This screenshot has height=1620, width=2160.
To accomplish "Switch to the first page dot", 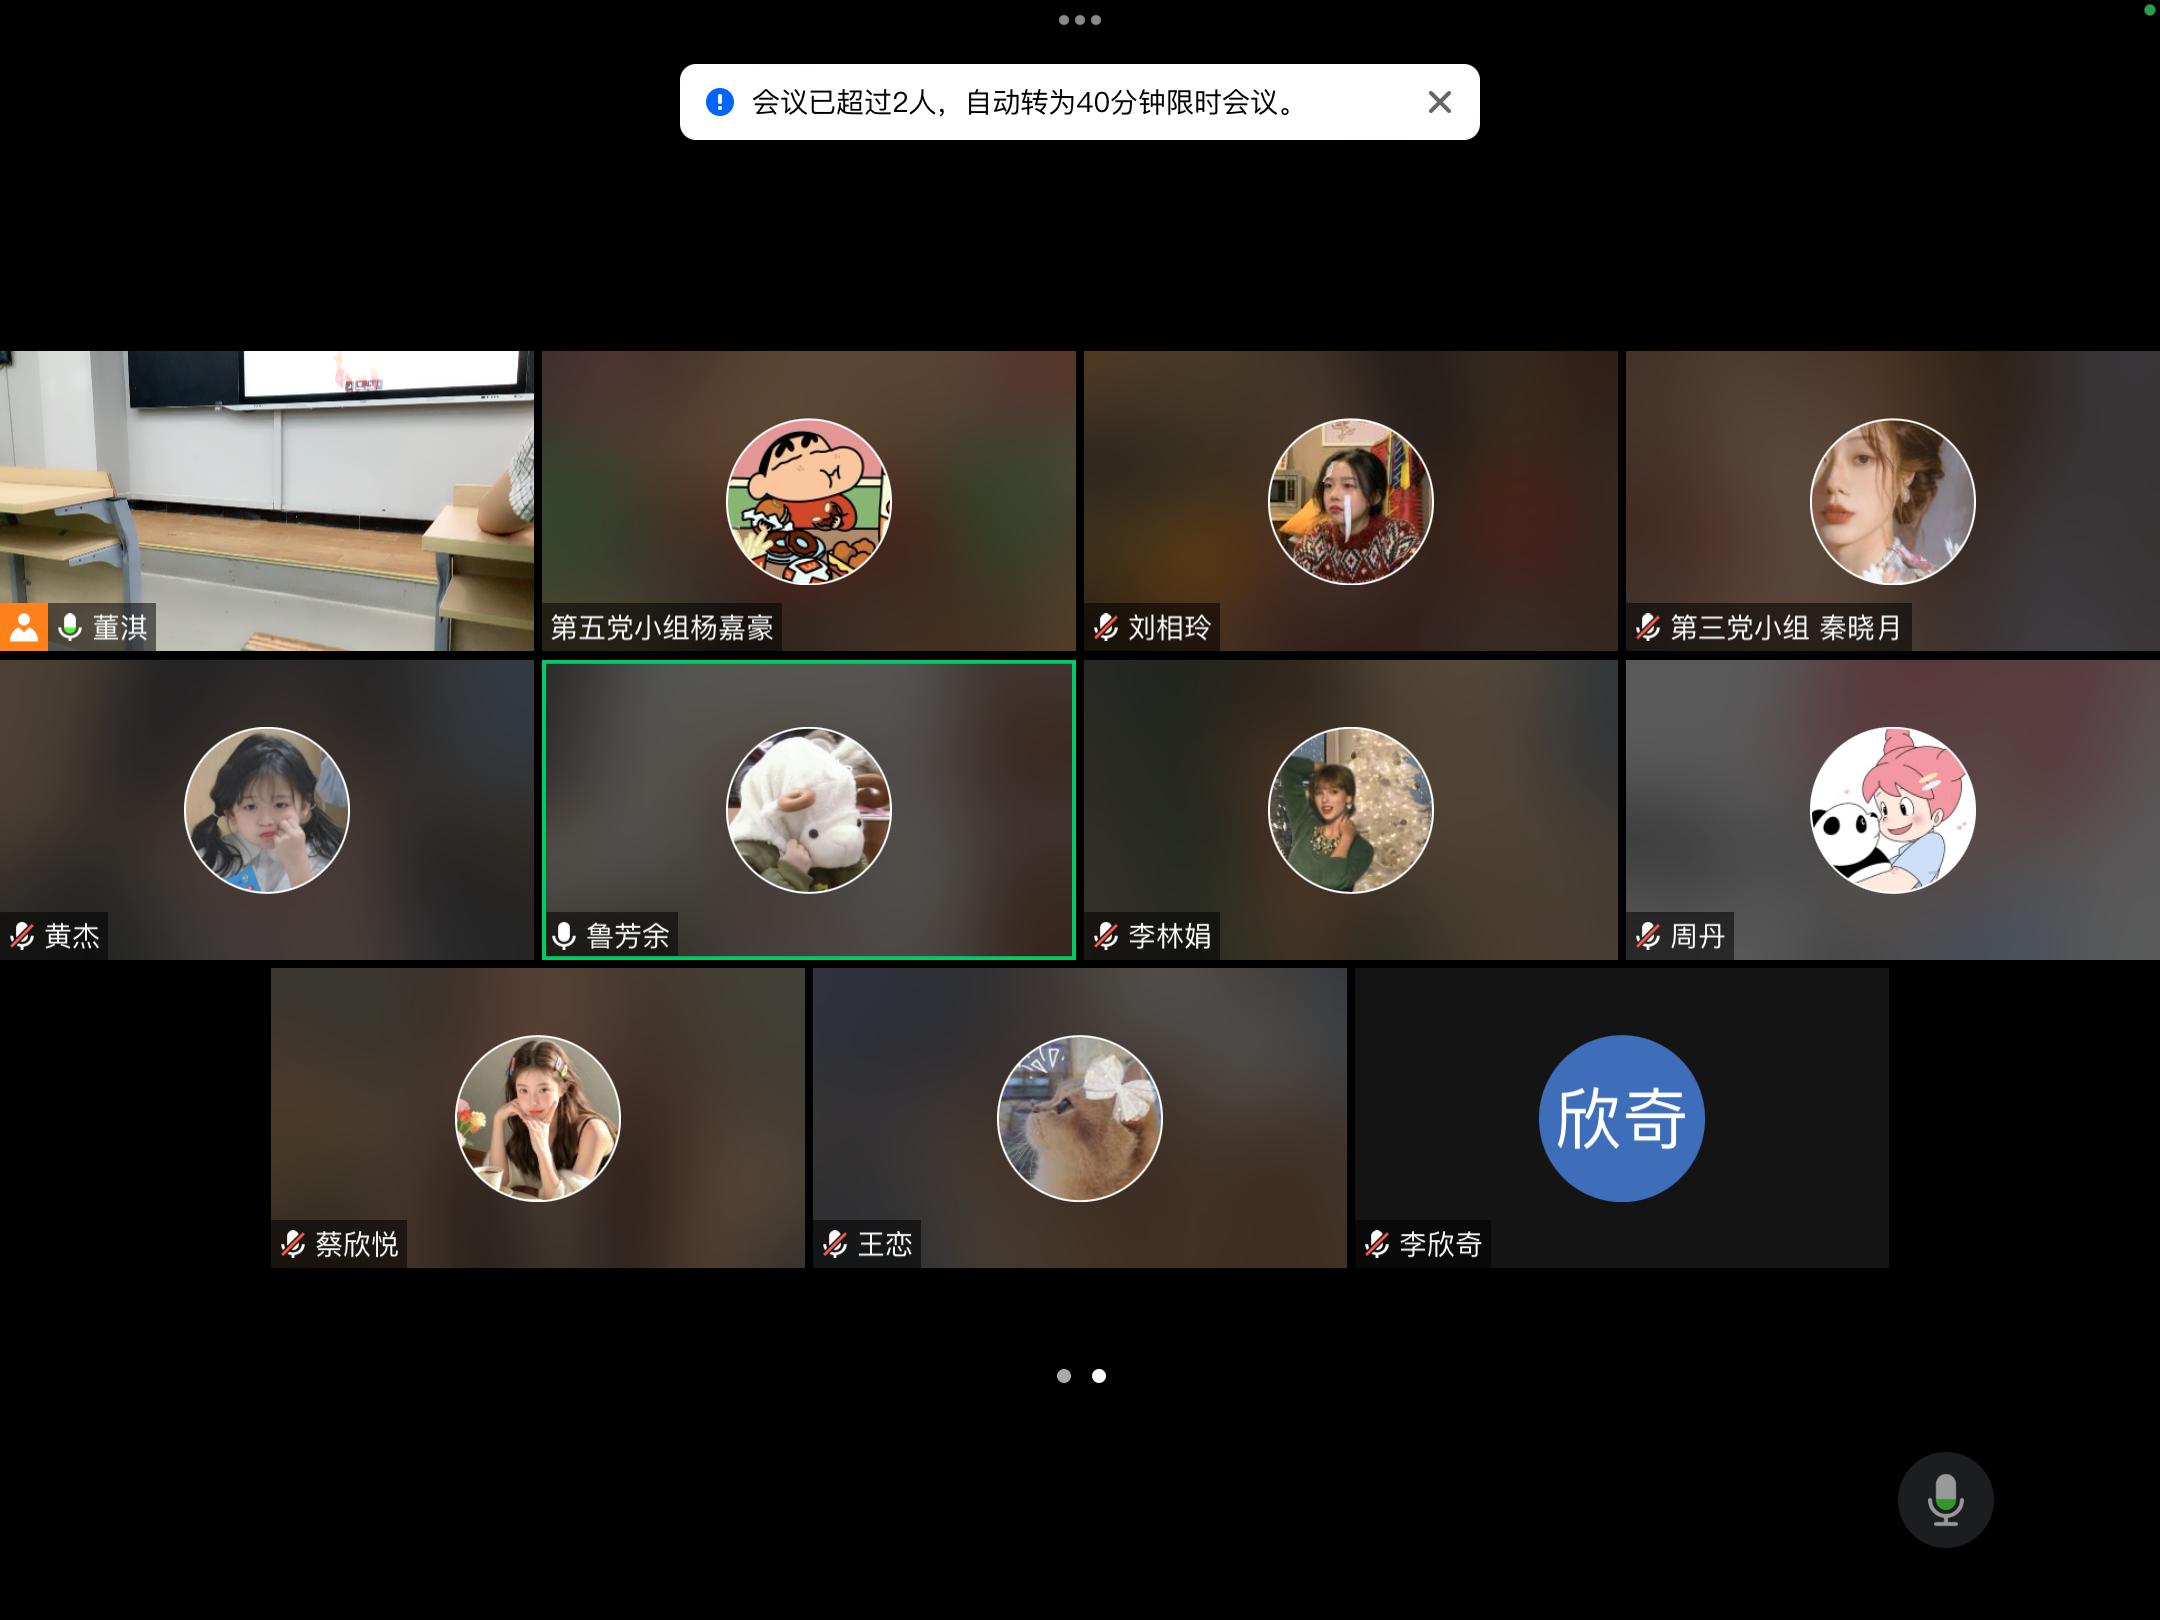I will [1064, 1376].
